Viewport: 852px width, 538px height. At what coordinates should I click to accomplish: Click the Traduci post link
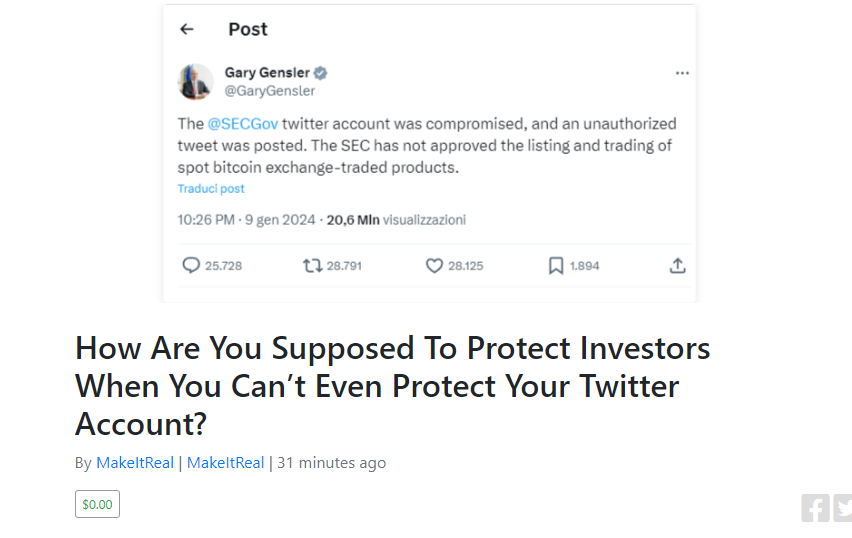tap(211, 189)
